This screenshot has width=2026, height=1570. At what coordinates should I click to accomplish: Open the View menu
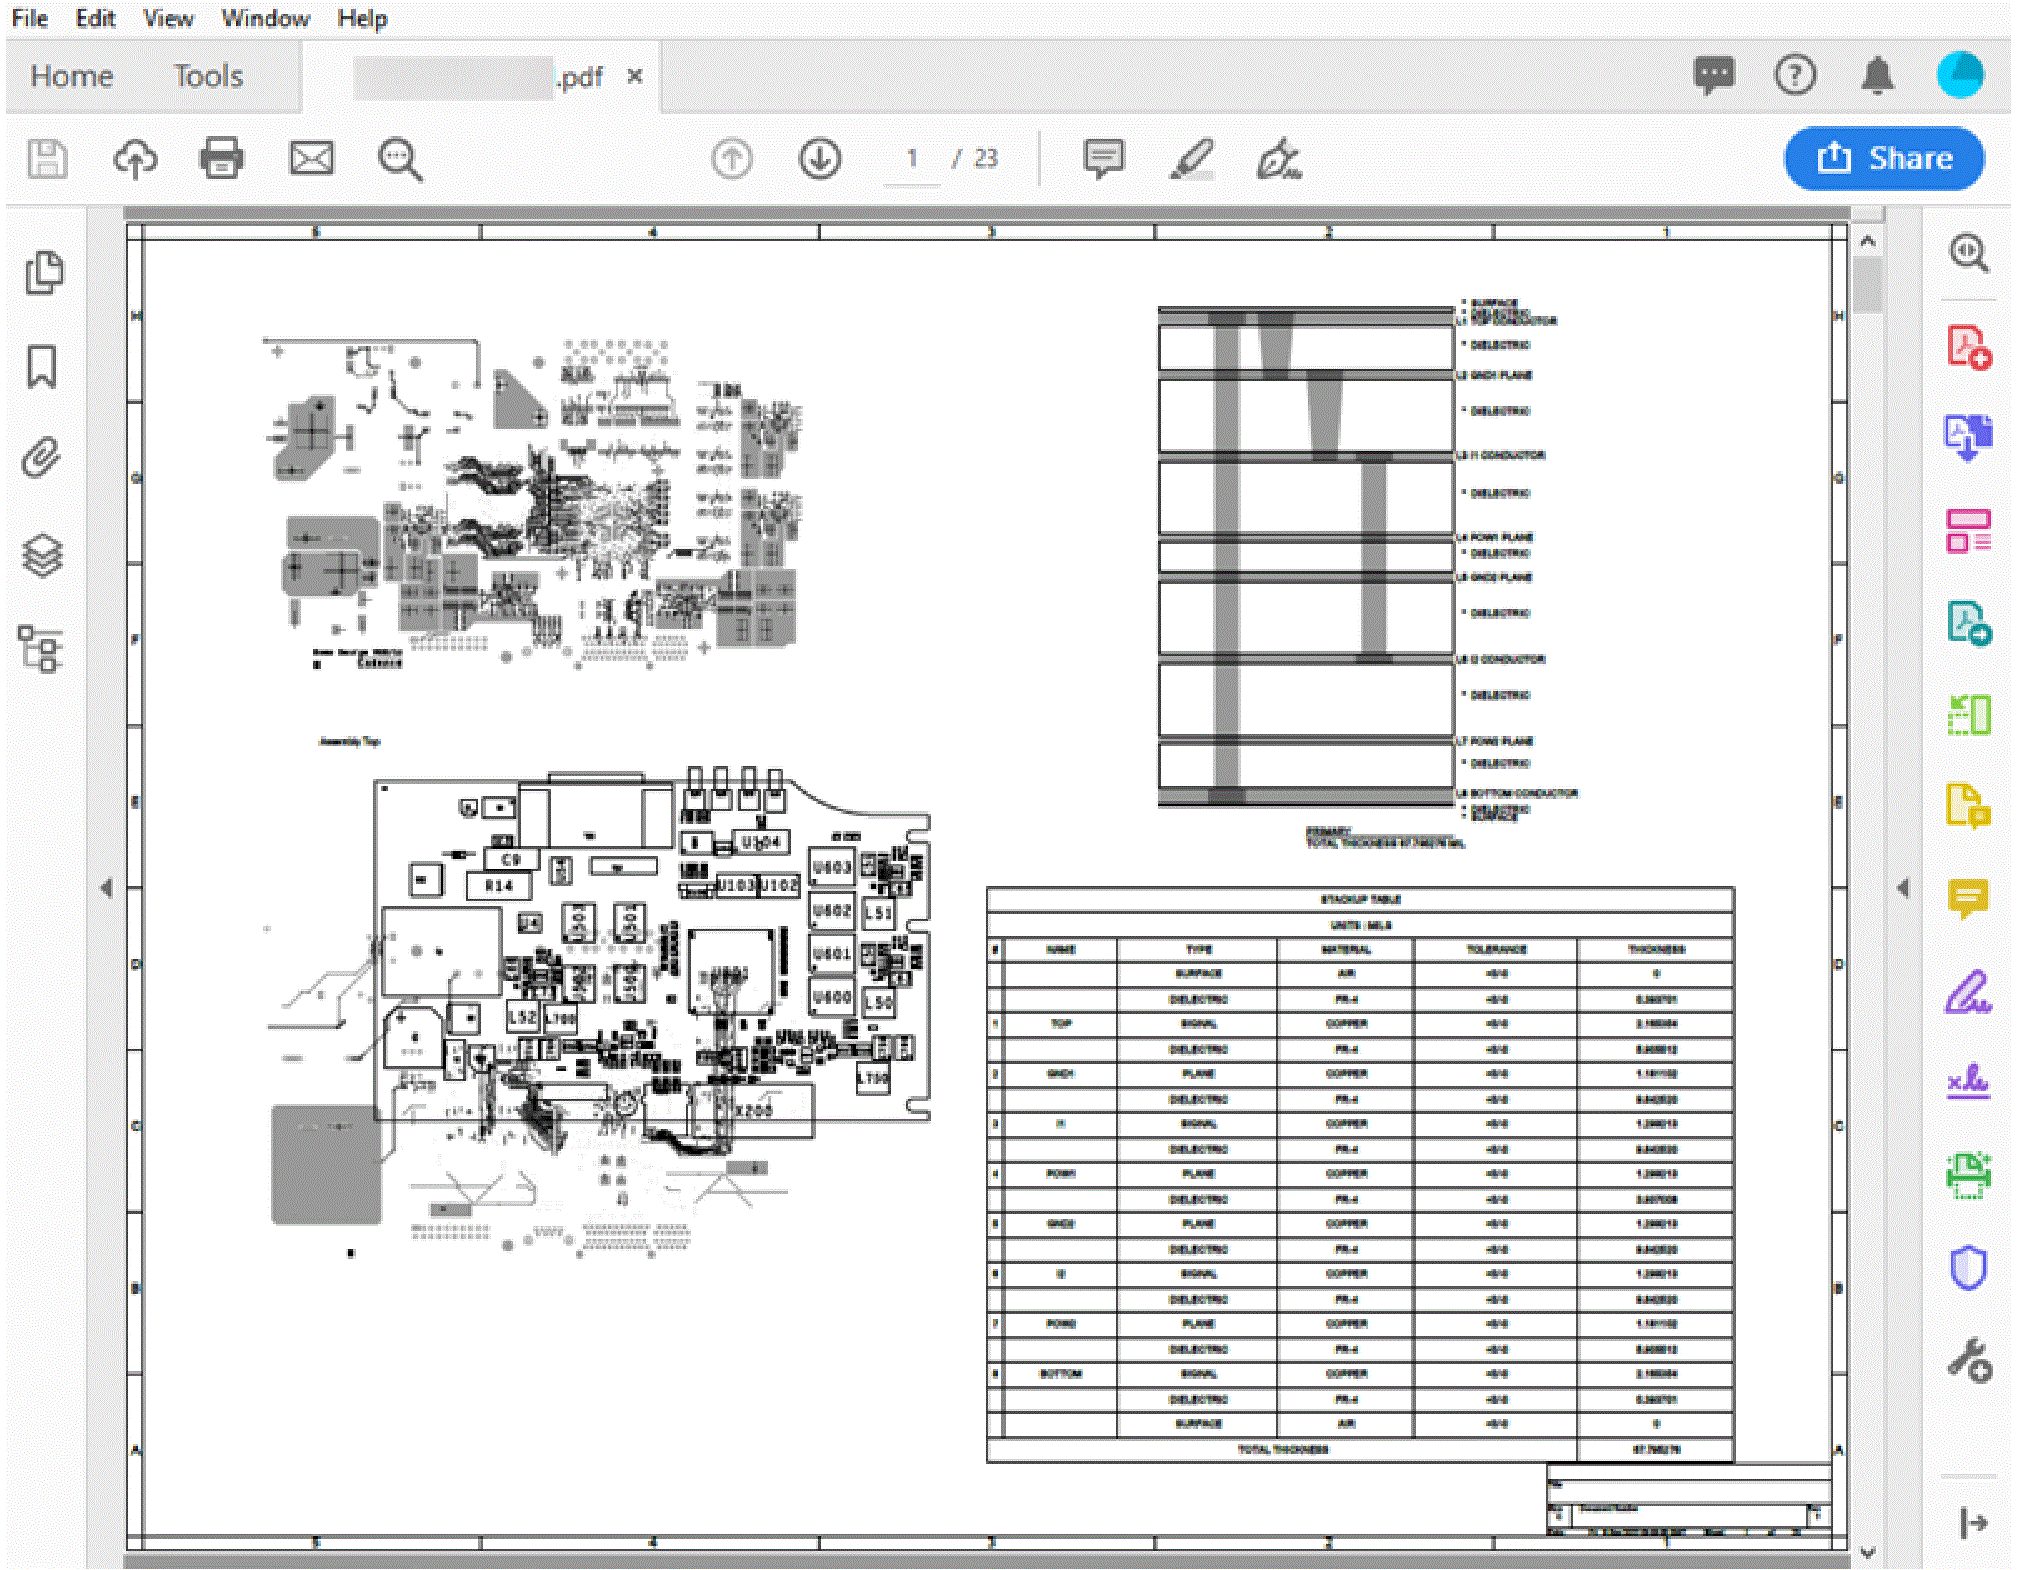[x=168, y=18]
